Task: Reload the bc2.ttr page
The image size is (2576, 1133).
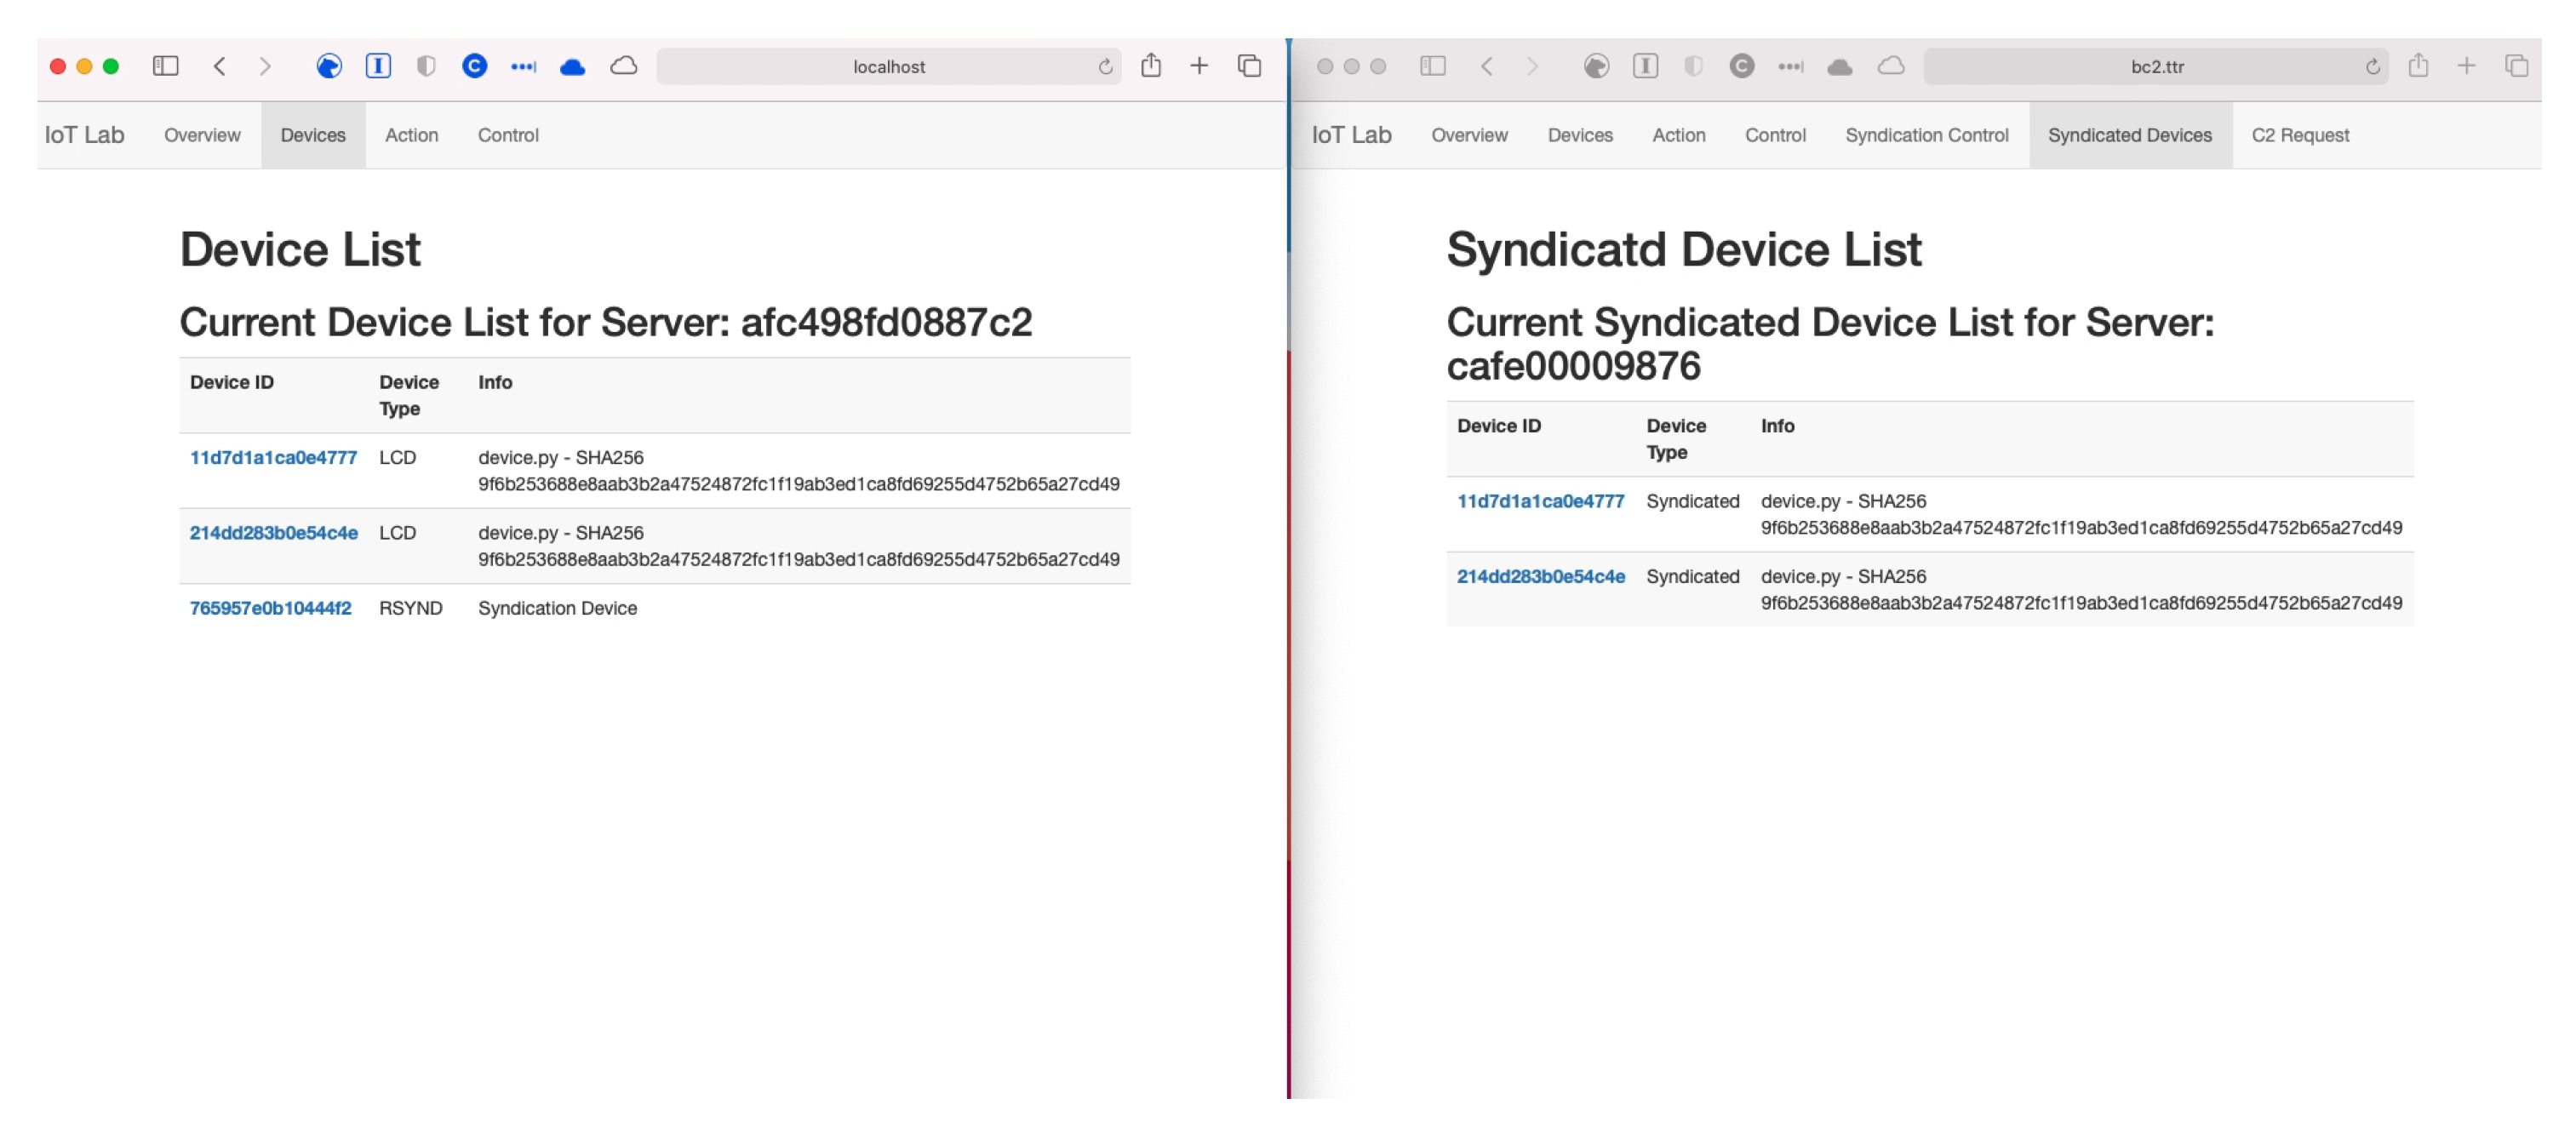Action: 2372,67
